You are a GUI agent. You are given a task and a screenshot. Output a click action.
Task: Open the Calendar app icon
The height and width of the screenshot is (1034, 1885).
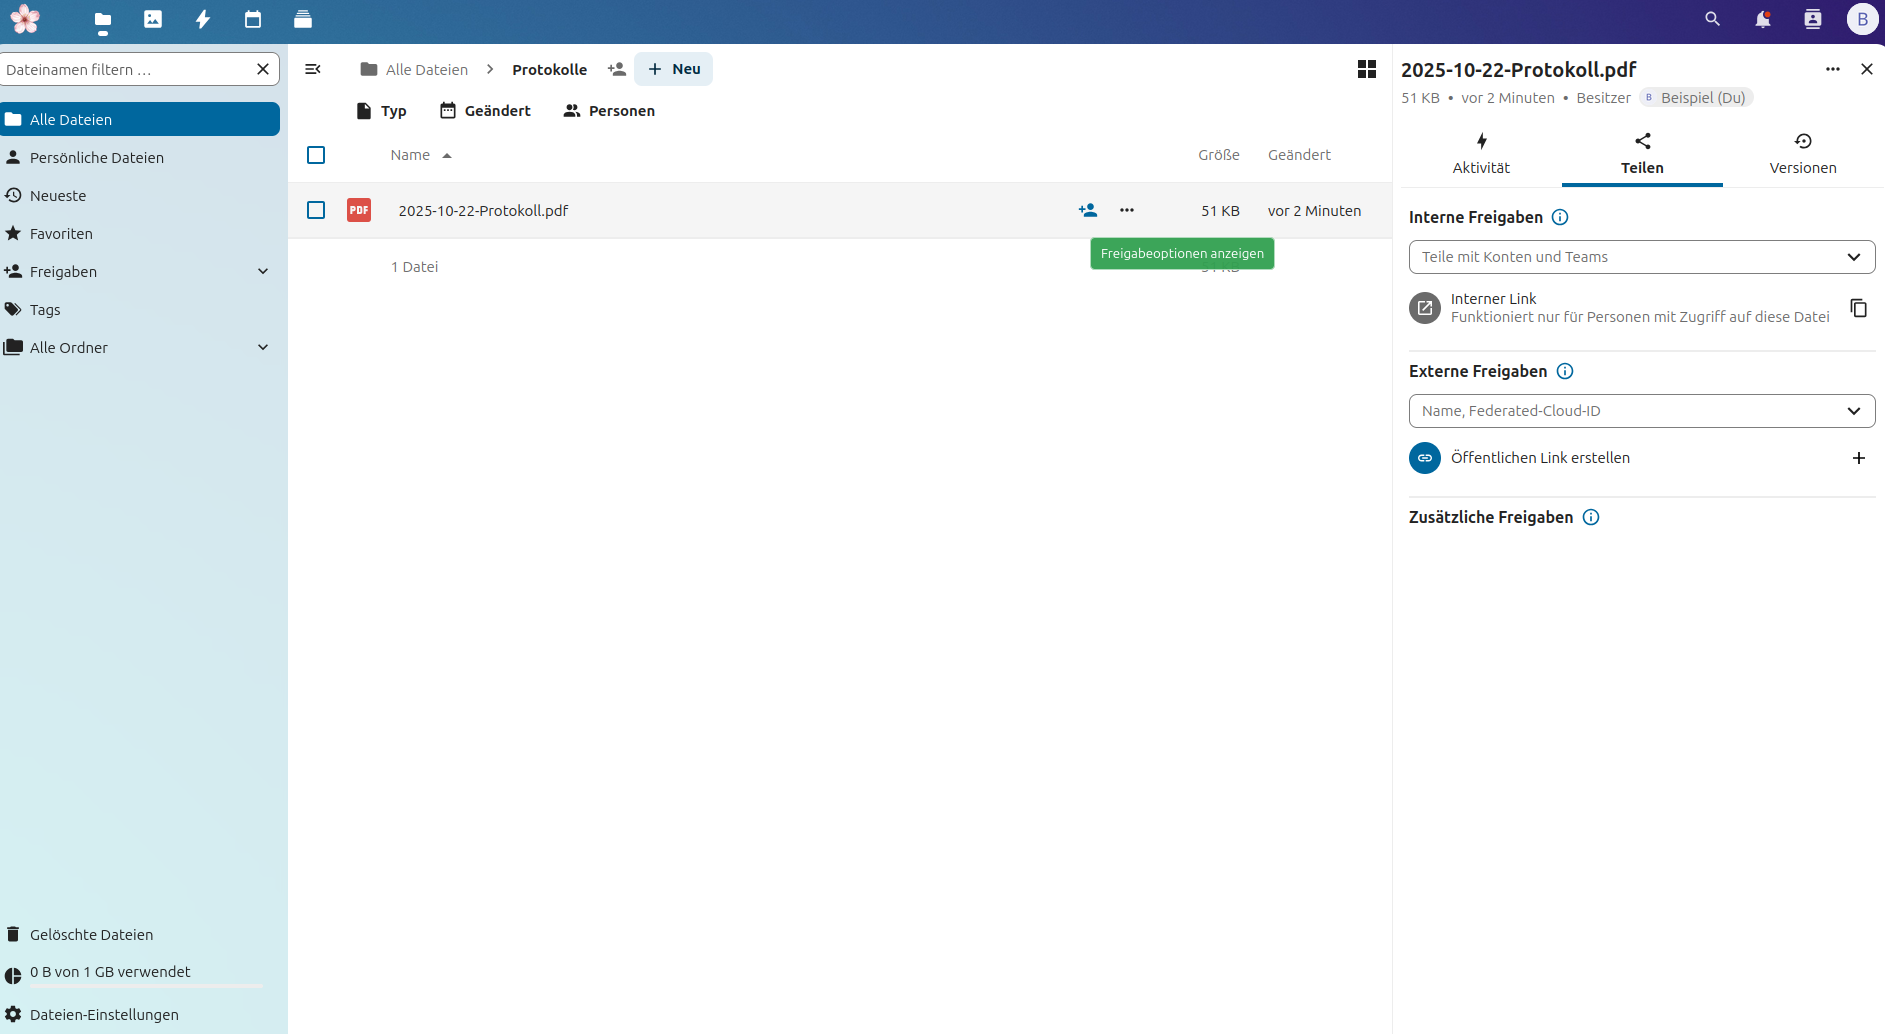pos(253,19)
